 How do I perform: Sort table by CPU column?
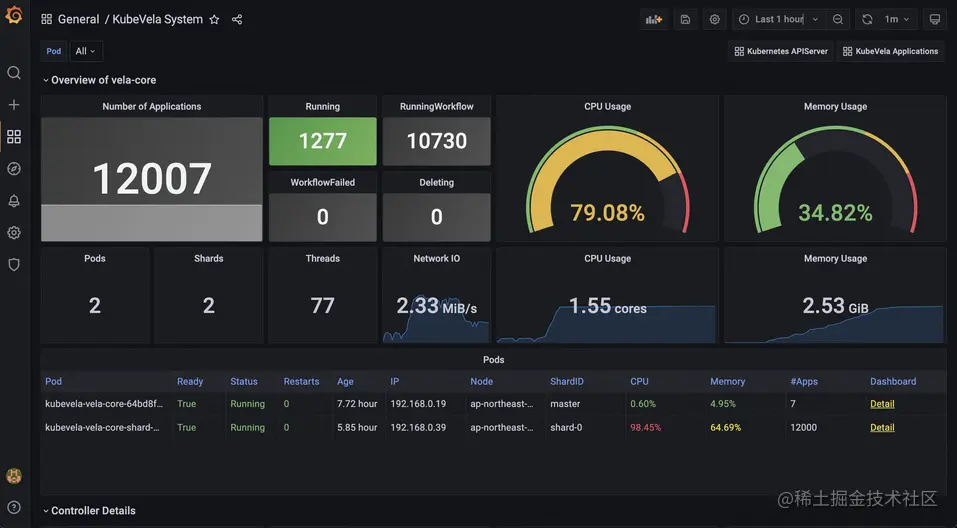point(639,382)
